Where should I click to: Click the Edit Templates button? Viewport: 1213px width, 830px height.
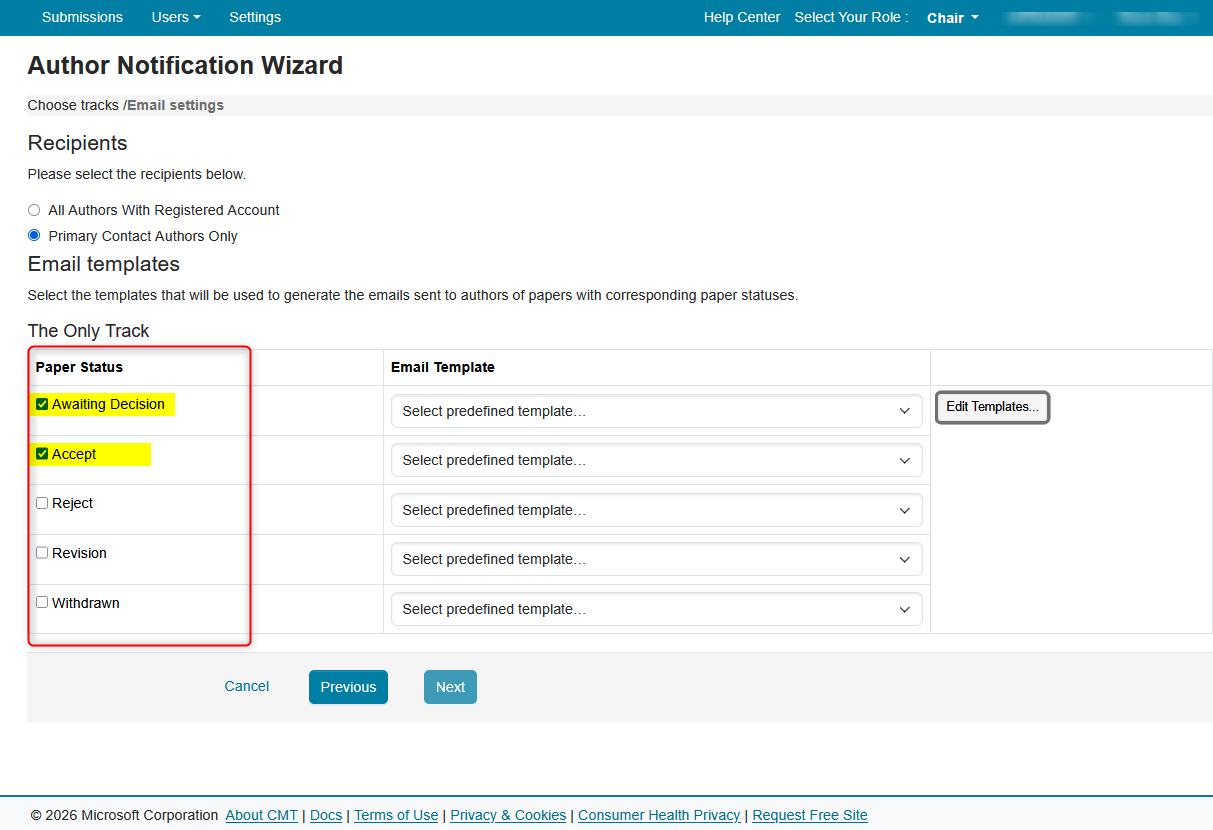[x=991, y=407]
